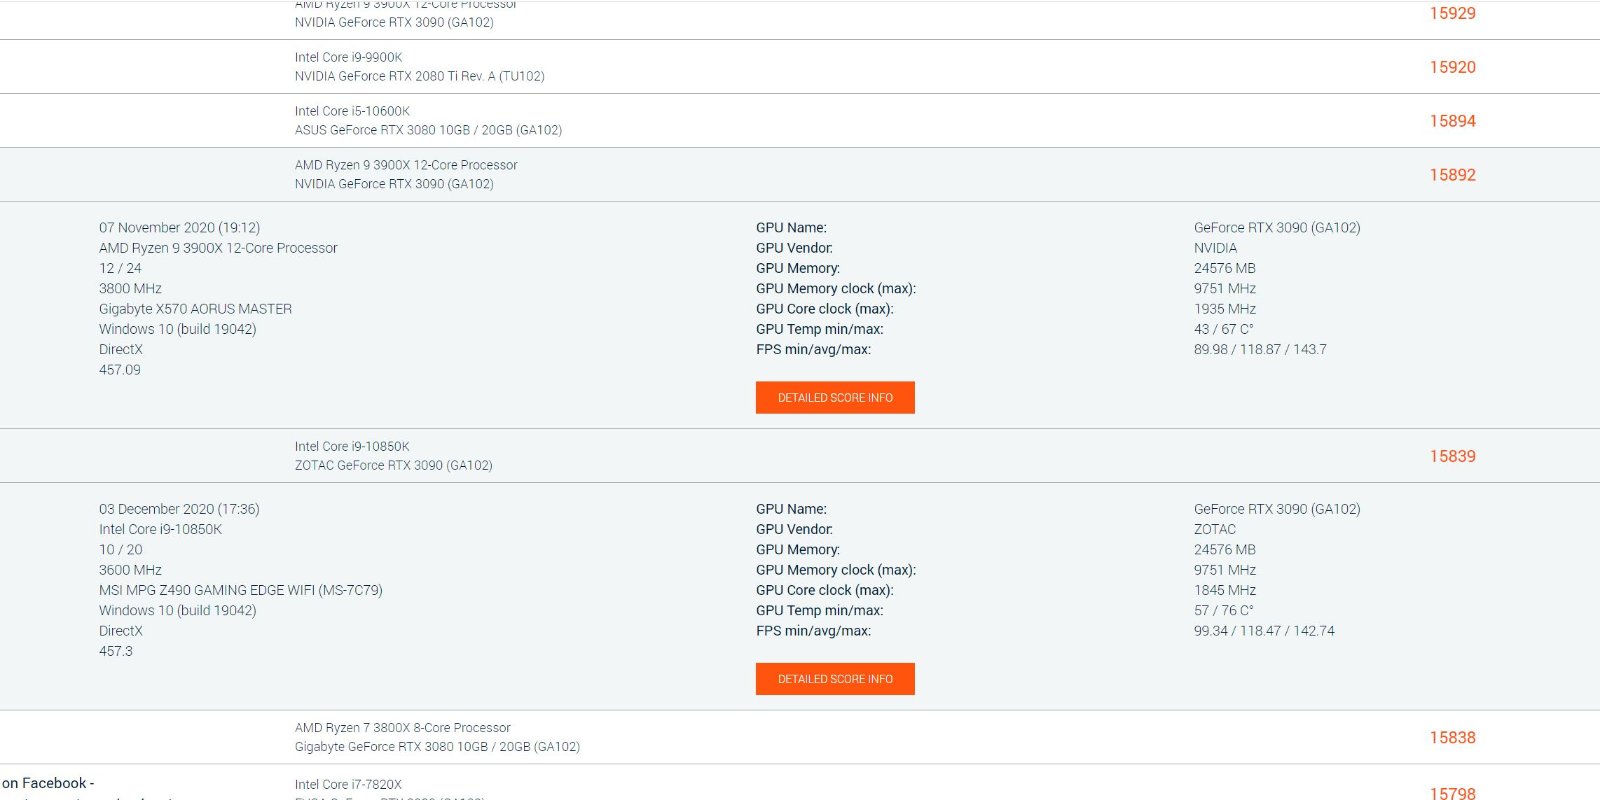The width and height of the screenshot is (1600, 800).
Task: Open detailed score info for ZOTAC RTX 3090 result
Action: [x=835, y=679]
